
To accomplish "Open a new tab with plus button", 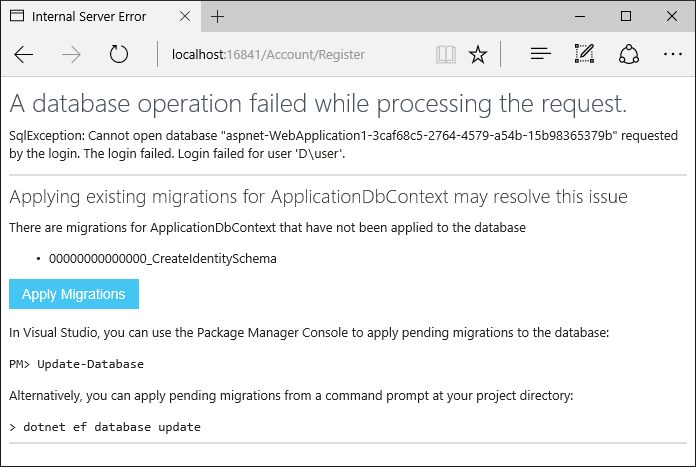I will (218, 16).
